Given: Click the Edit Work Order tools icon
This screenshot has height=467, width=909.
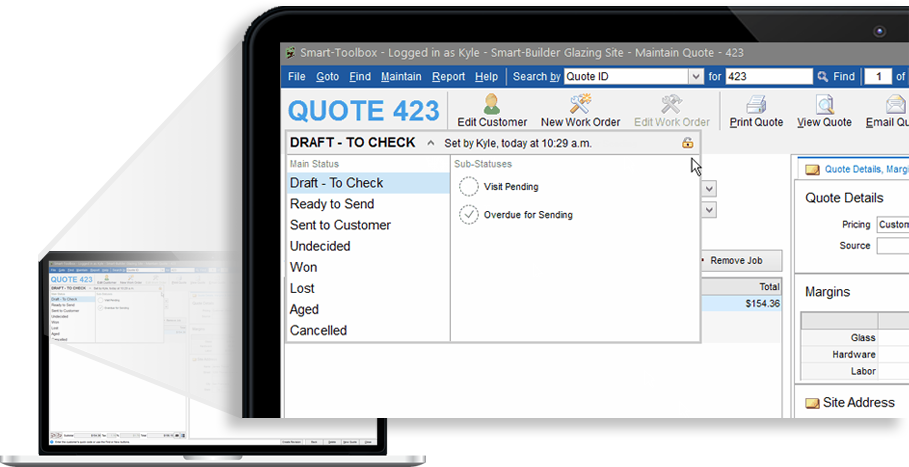Looking at the screenshot, I should 671,104.
